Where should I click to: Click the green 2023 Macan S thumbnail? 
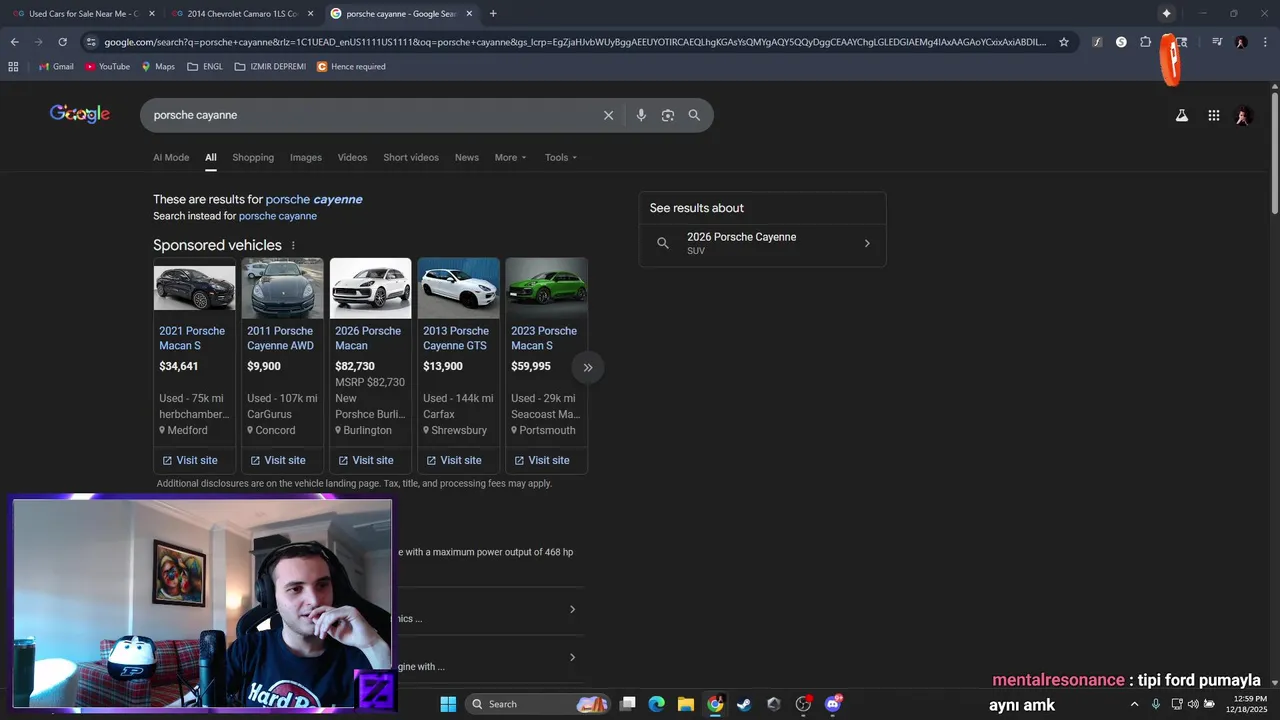[547, 288]
